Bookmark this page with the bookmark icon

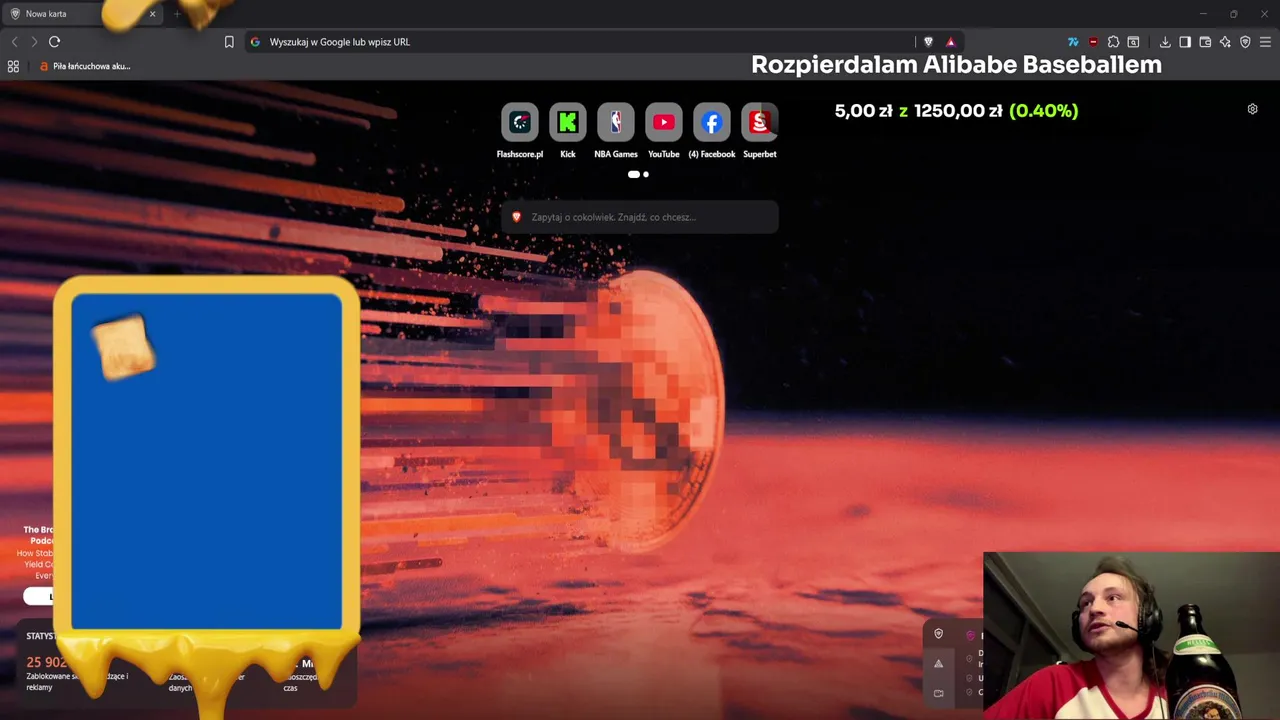(229, 42)
